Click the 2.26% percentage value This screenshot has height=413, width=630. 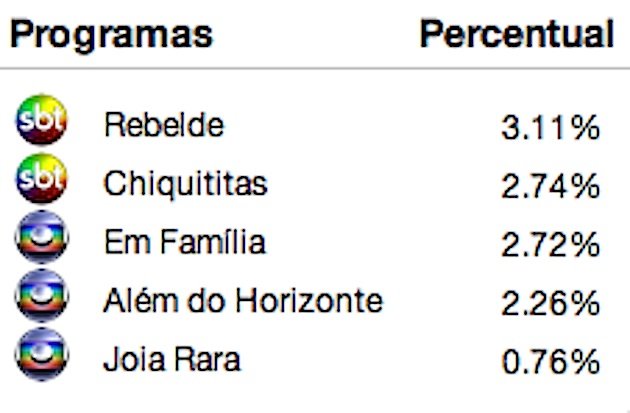[551, 304]
